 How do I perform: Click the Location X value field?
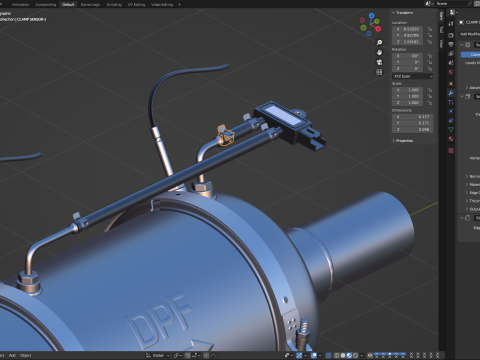[x=408, y=29]
